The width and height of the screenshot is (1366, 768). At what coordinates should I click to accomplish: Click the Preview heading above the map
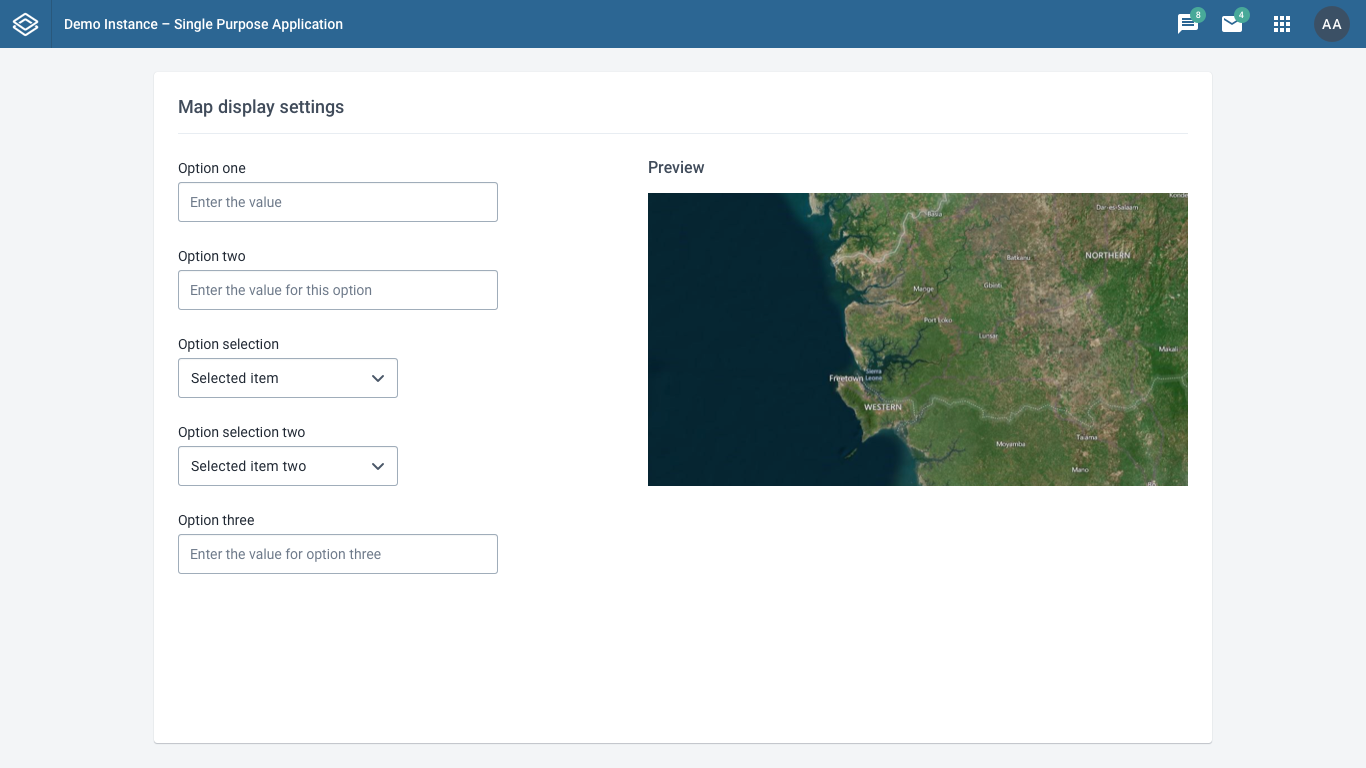point(676,167)
